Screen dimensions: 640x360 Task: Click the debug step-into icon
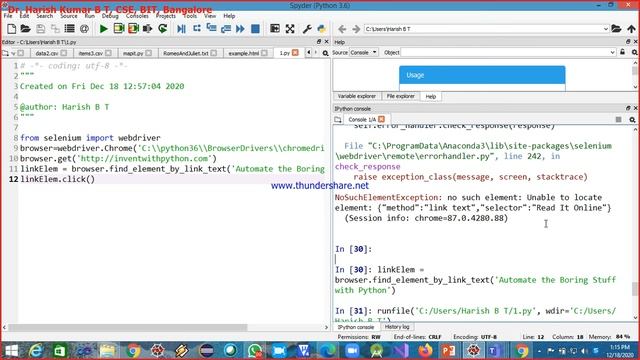click(211, 29)
